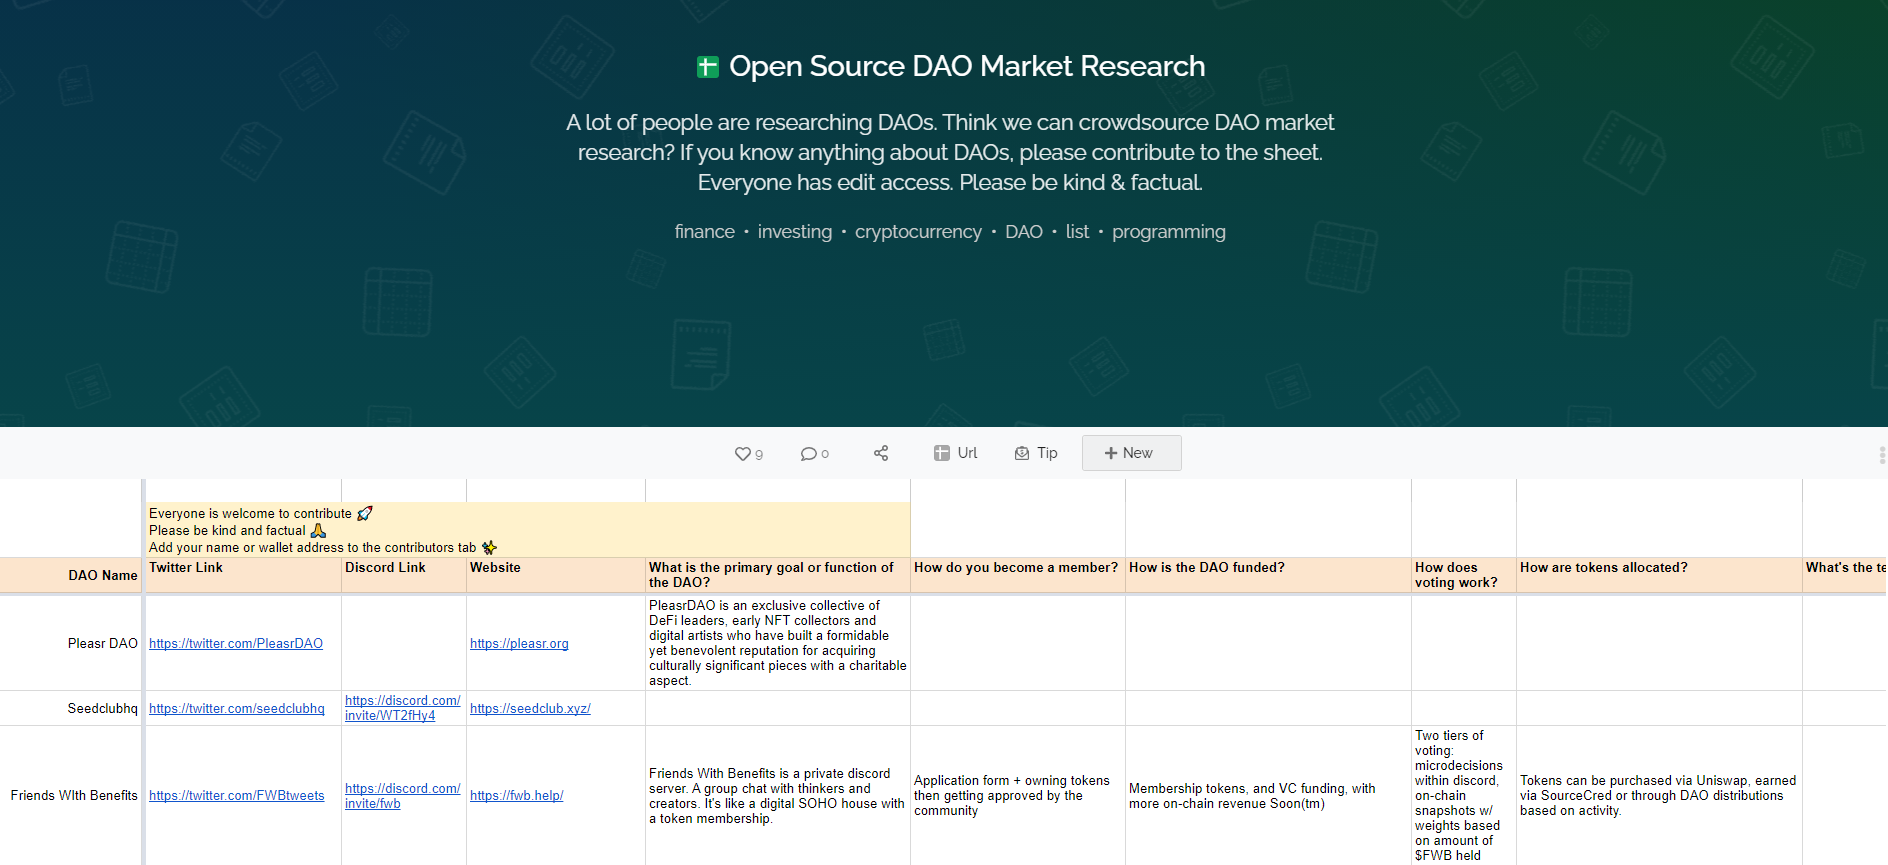Open the seedclubhq Twitter link
Viewport: 1888px width, 865px height.
[237, 709]
